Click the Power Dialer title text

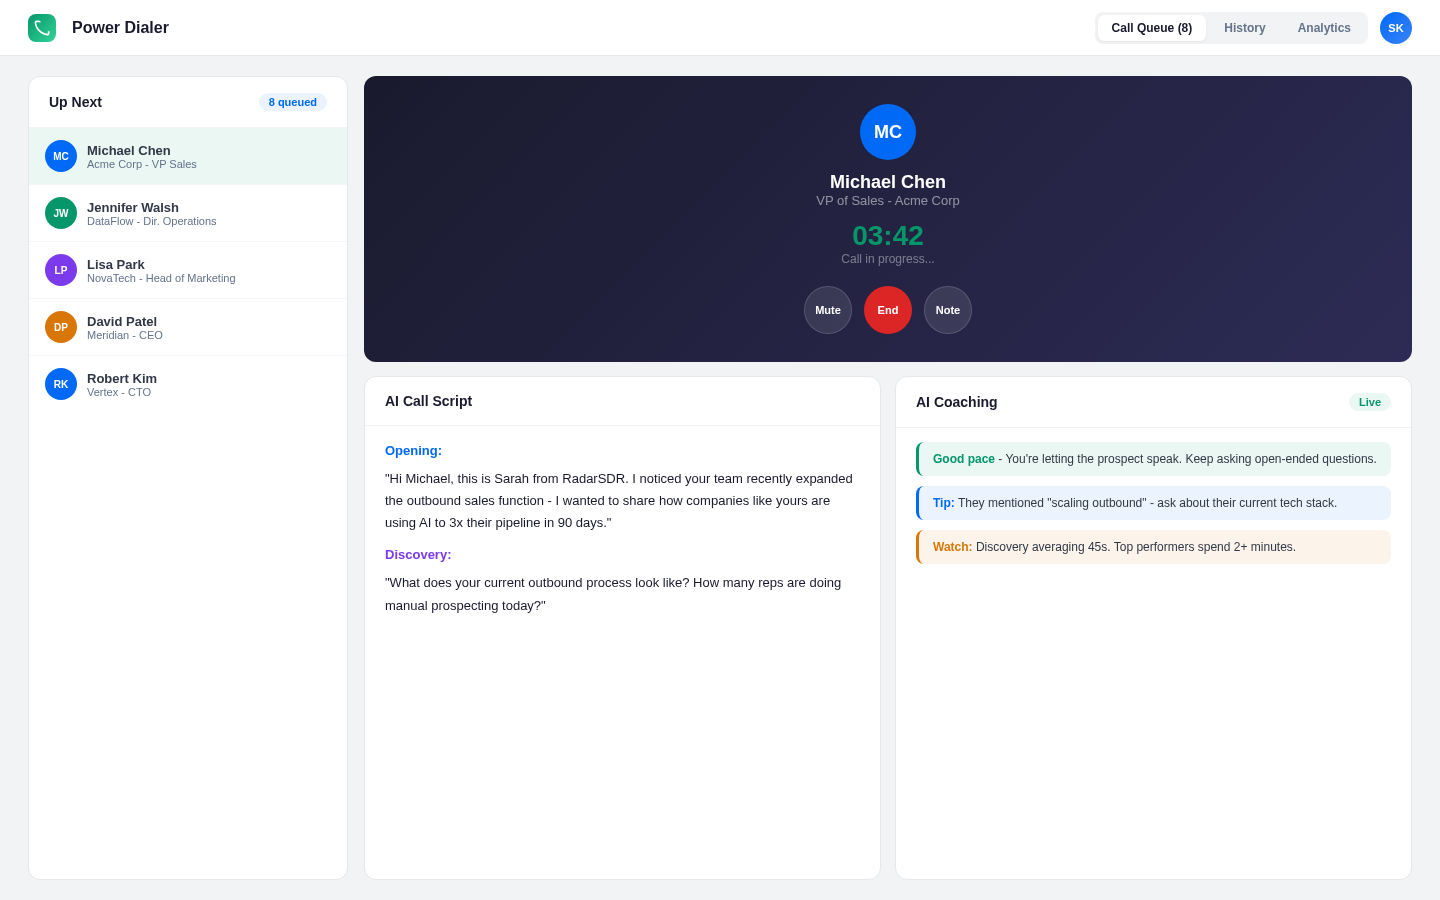[120, 28]
